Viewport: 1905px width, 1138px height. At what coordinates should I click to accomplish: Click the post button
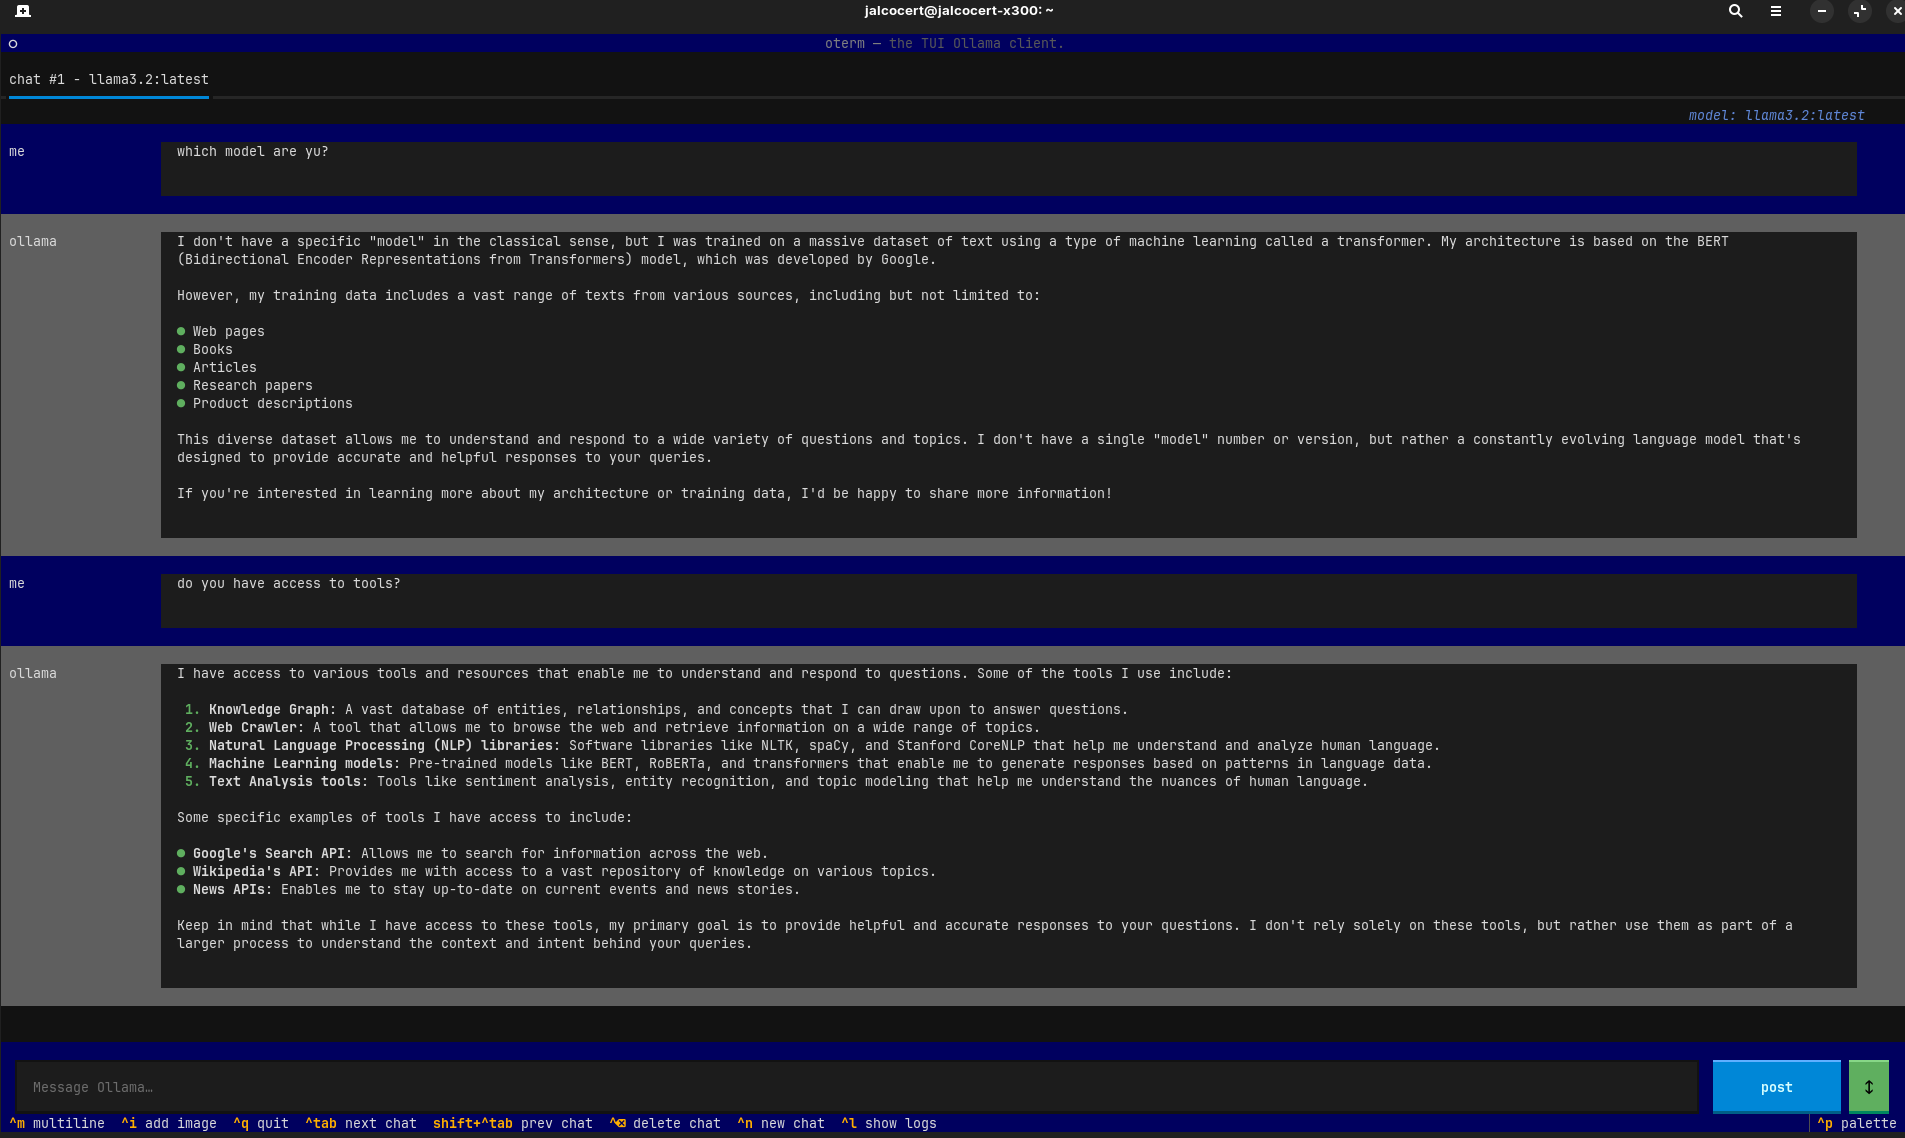click(x=1776, y=1087)
